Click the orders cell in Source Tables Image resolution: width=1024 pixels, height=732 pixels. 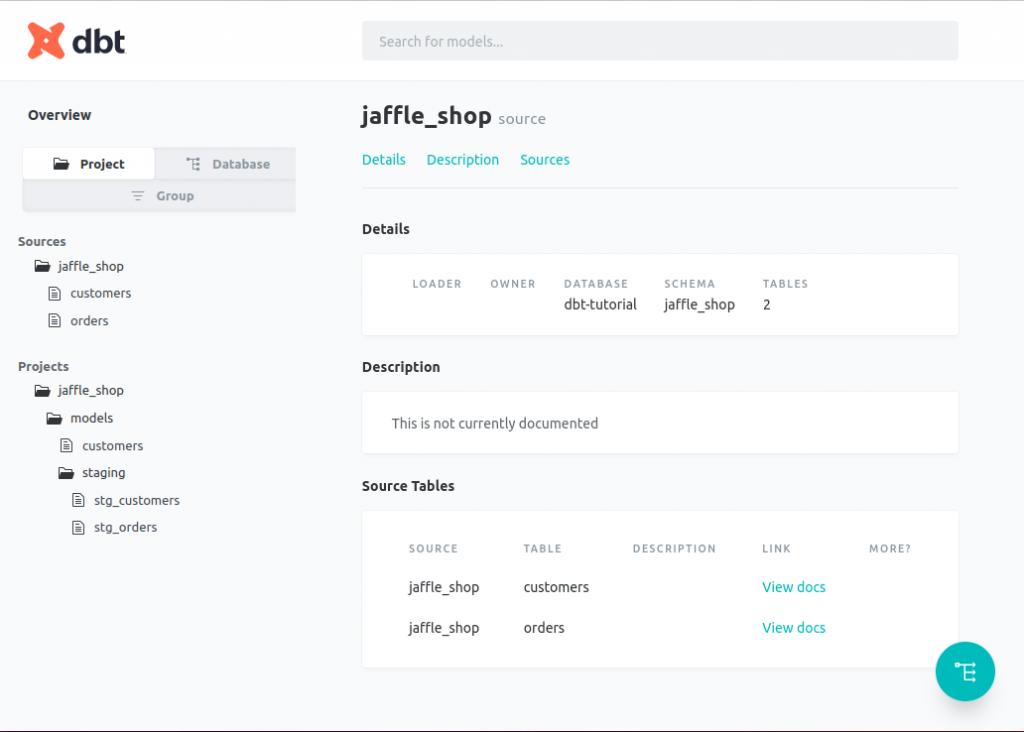click(544, 628)
